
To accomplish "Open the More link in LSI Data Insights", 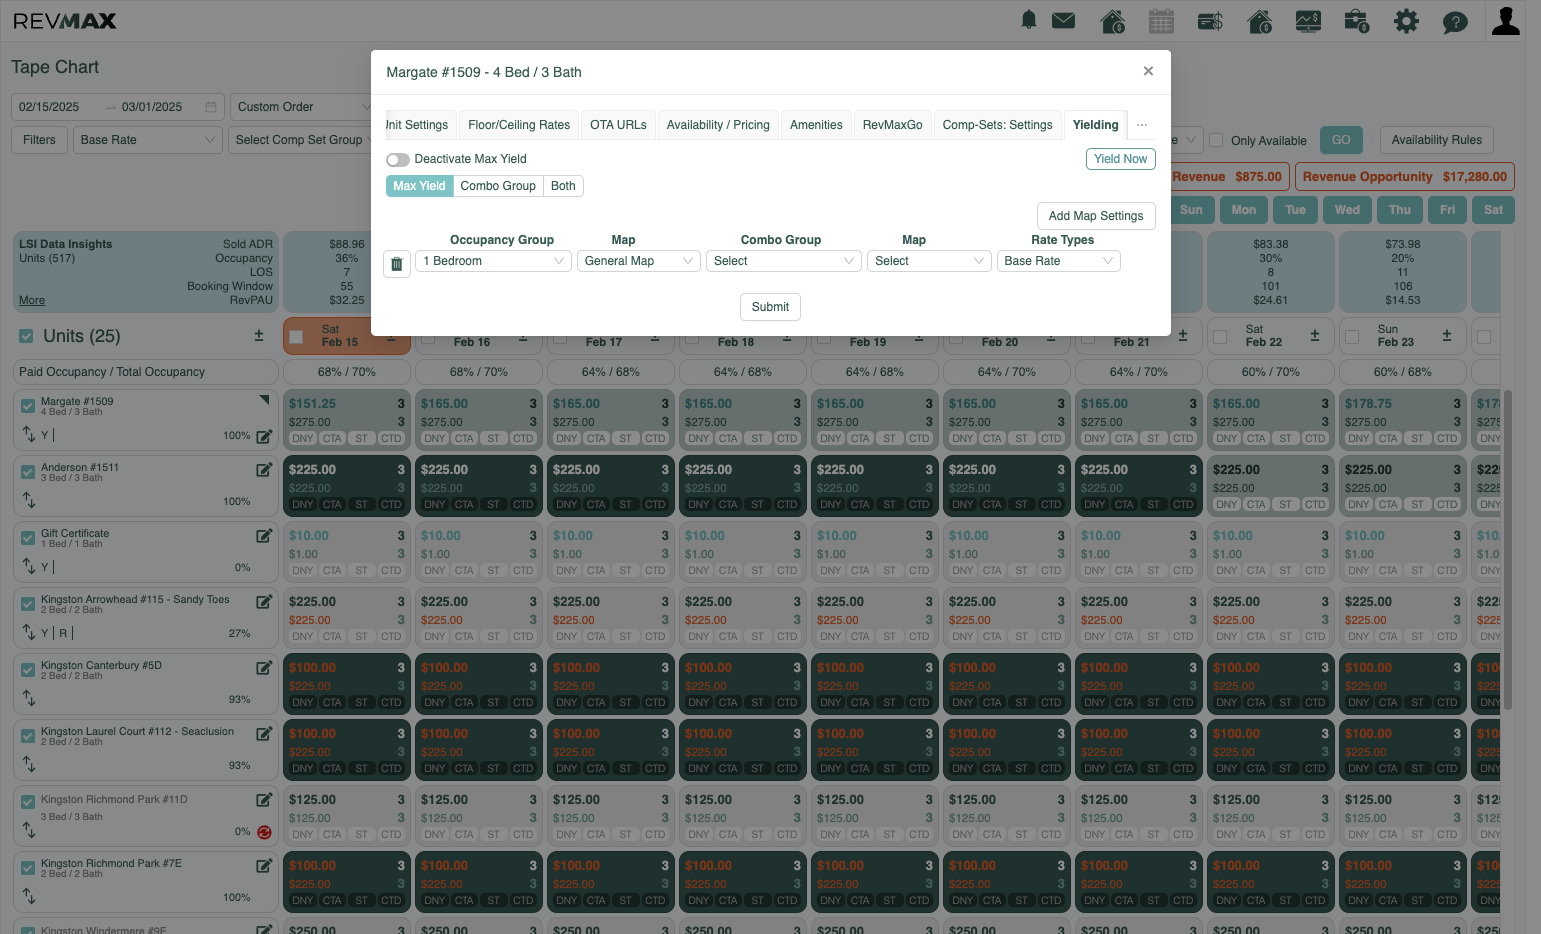I will (32, 300).
